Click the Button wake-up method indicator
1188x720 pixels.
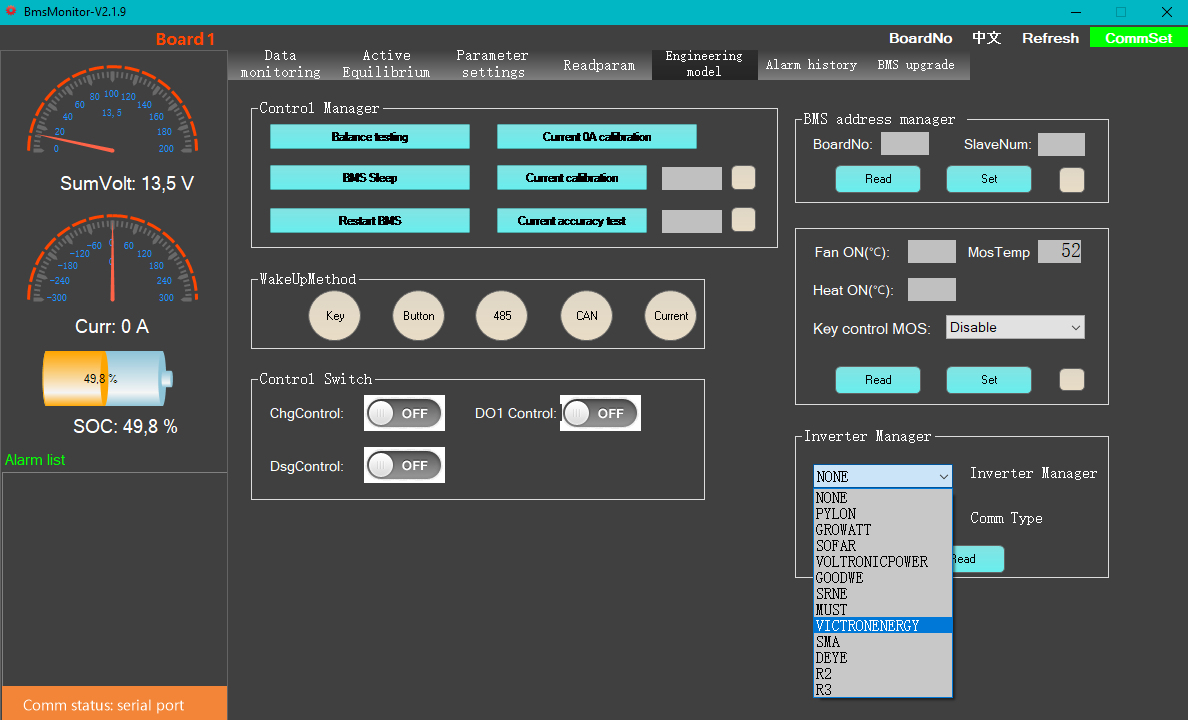(419, 316)
